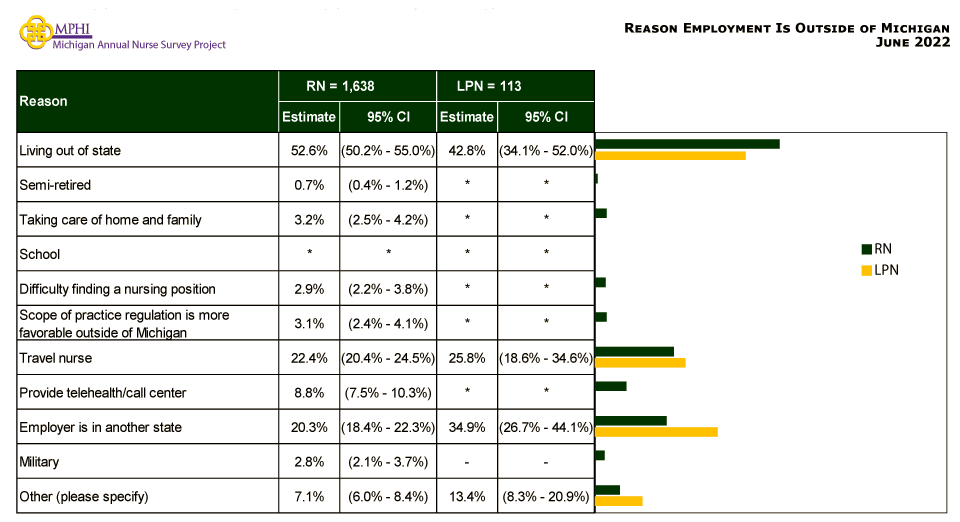The width and height of the screenshot is (960, 522).
Task: Click the (18.4% - 22.3%) cell
Action: pos(388,427)
